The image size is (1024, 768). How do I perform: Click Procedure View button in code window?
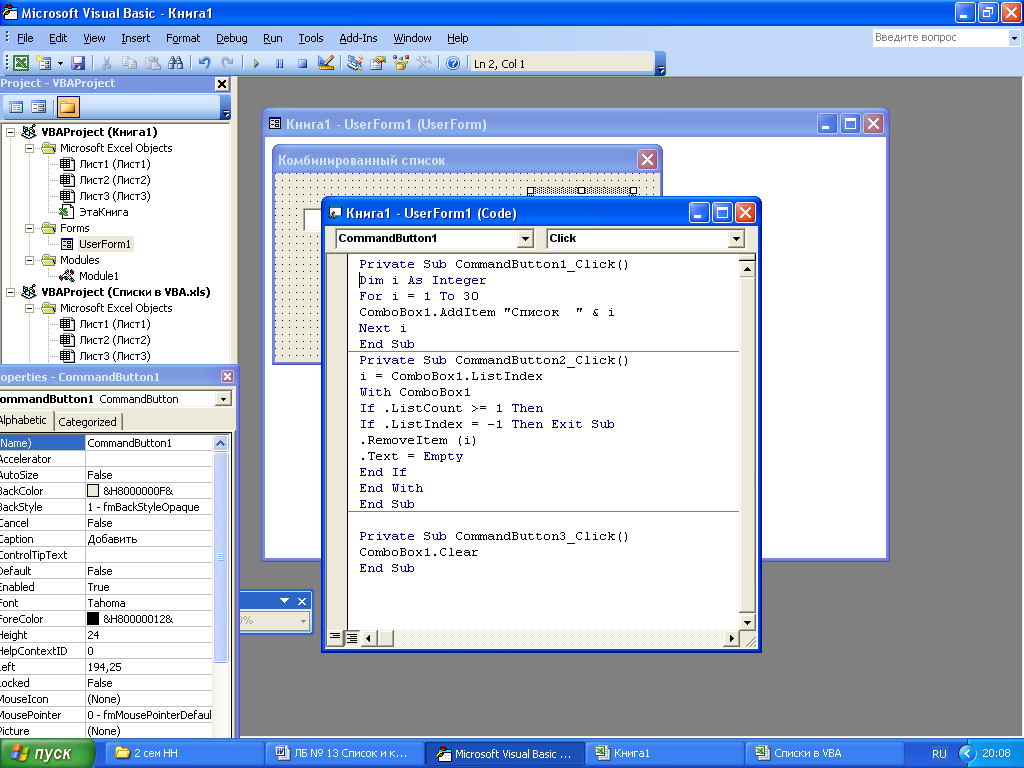point(335,637)
